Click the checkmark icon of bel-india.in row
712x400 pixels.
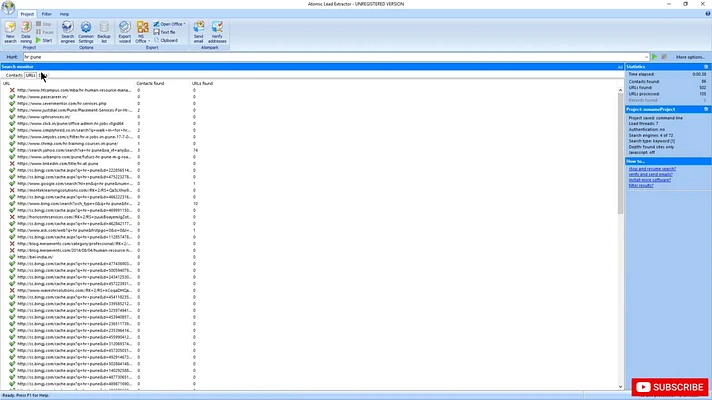[12, 257]
